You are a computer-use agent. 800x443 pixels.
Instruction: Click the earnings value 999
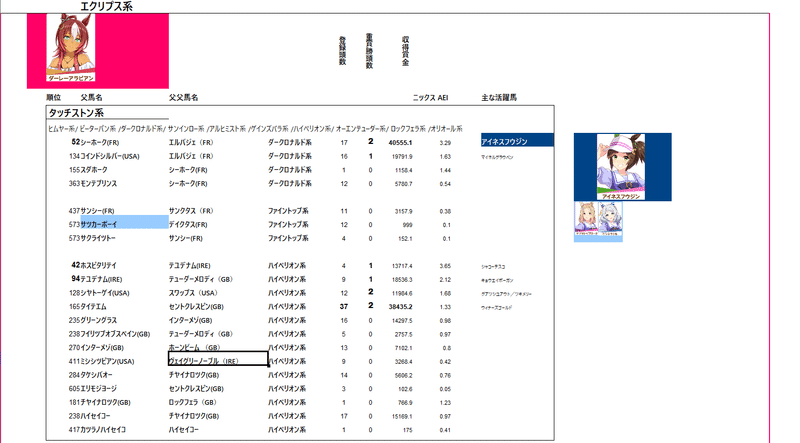[x=407, y=225]
